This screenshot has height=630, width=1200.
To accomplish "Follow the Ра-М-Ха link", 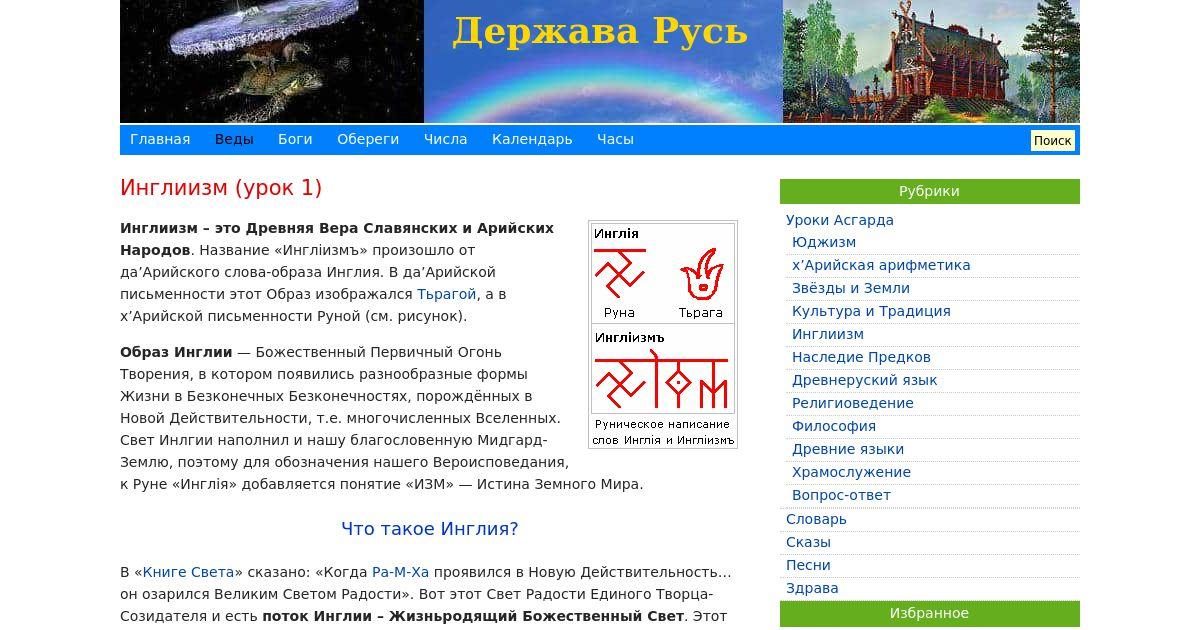I will (400, 572).
